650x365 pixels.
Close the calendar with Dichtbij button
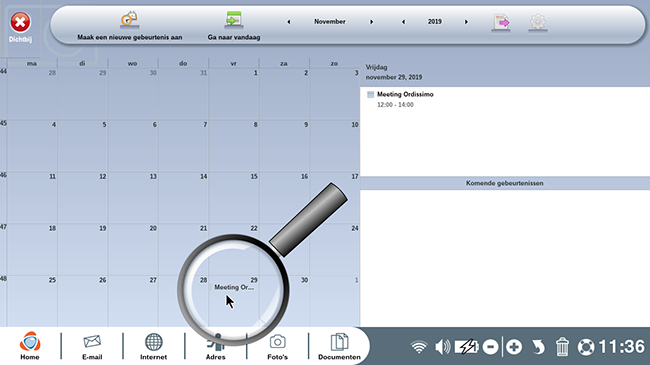coord(20,27)
